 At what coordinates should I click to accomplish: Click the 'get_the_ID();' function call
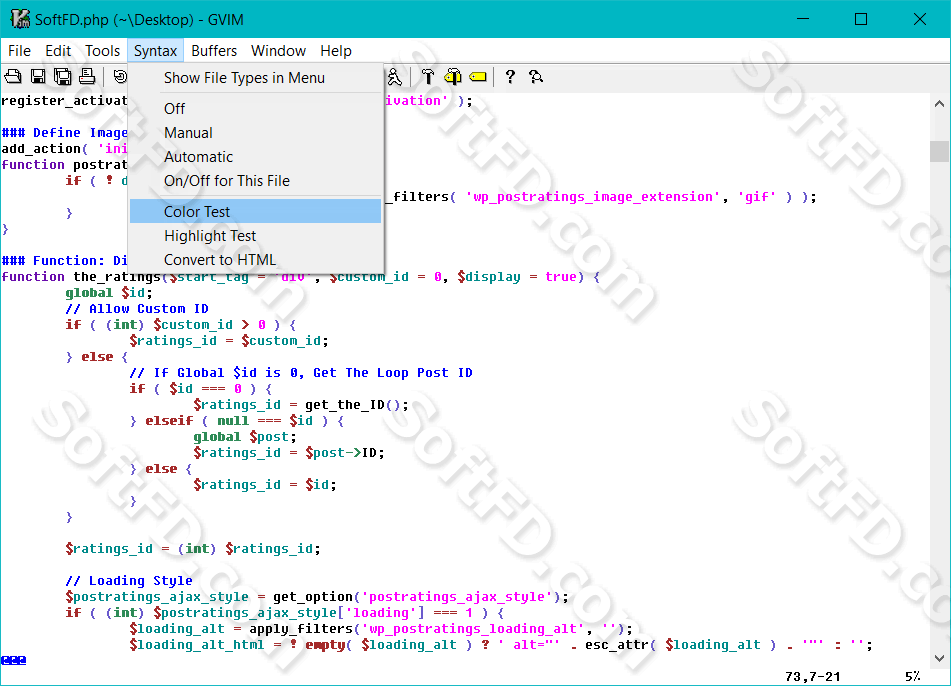pyautogui.click(x=357, y=405)
